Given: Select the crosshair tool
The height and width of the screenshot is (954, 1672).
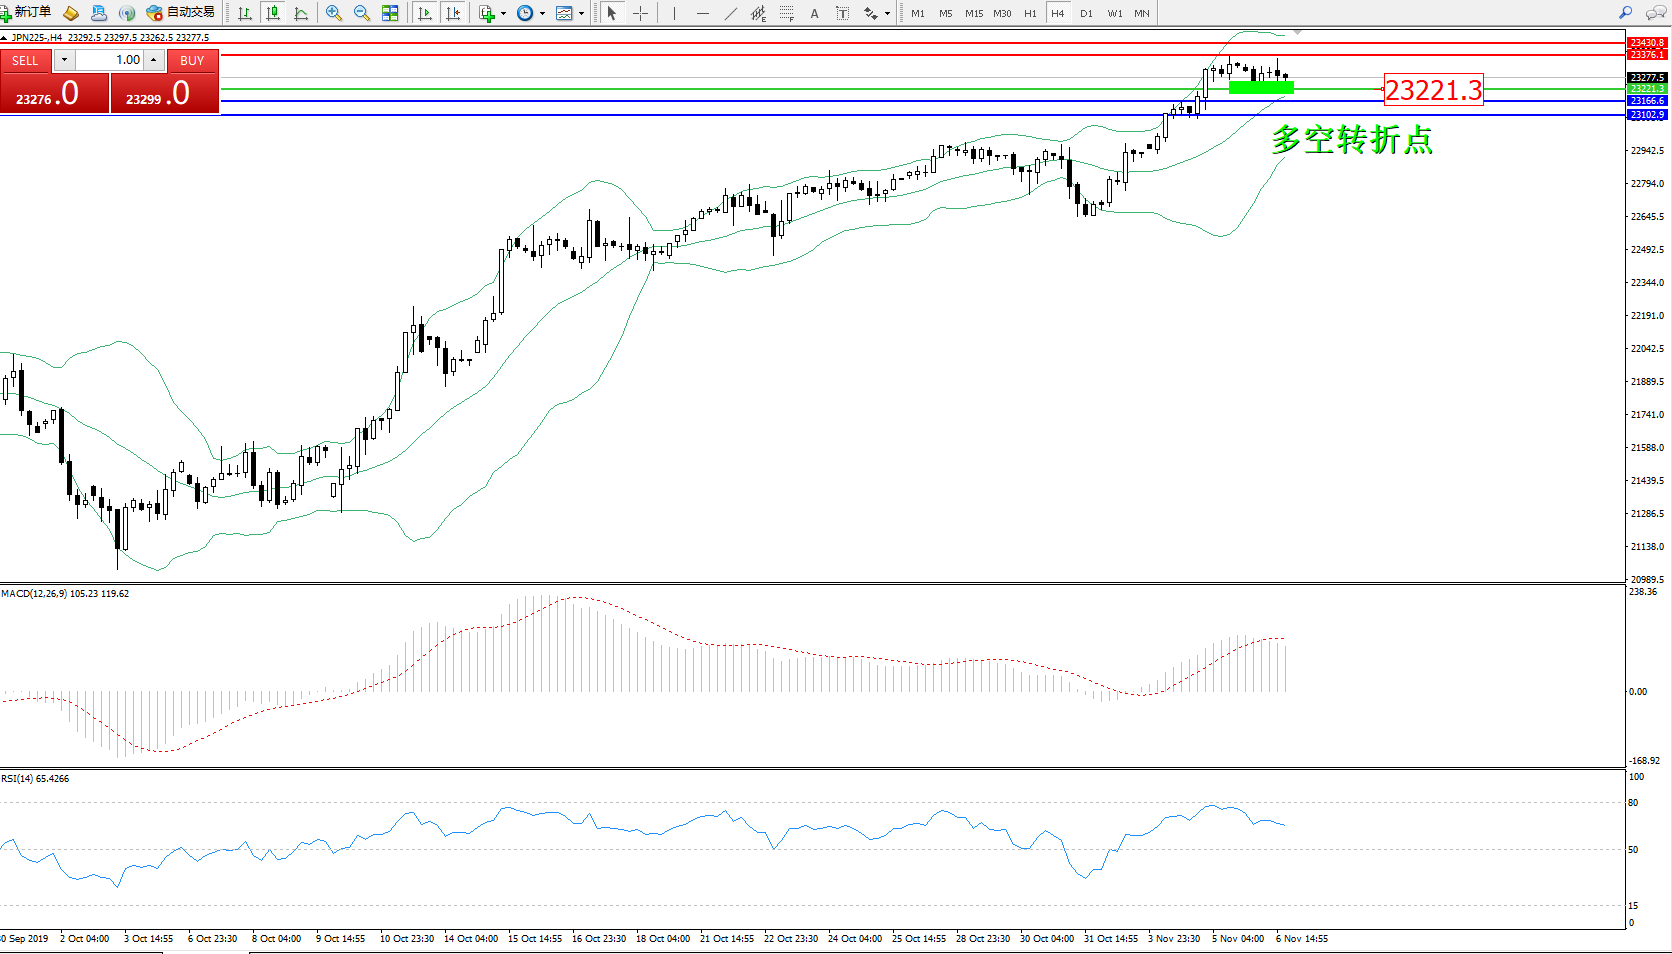Looking at the screenshot, I should coord(640,13).
